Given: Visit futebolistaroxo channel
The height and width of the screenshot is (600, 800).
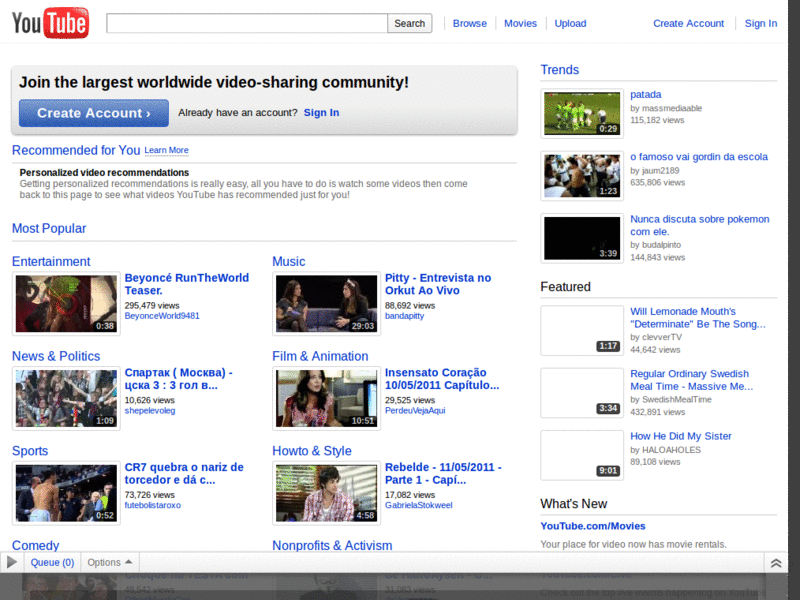Looking at the screenshot, I should pos(153,505).
